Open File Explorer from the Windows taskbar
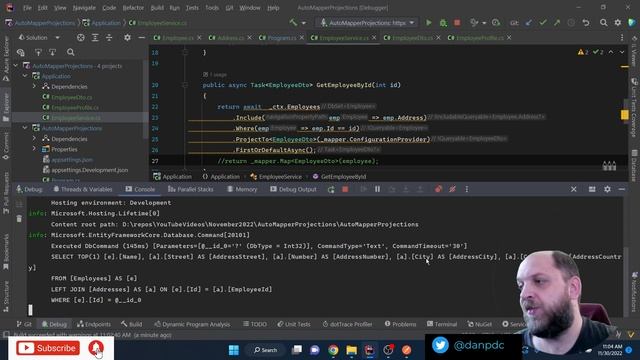640x360 pixels. pos(351,350)
